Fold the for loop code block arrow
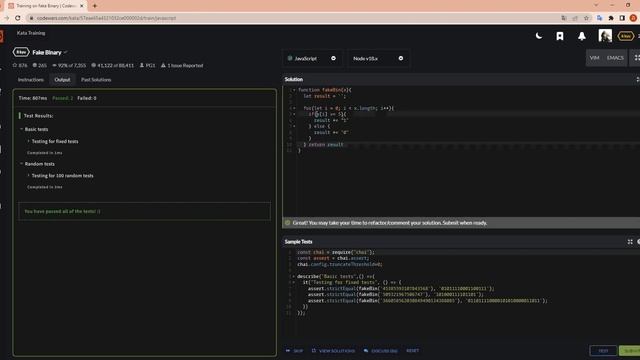This screenshot has height=360, width=640. pos(294,108)
